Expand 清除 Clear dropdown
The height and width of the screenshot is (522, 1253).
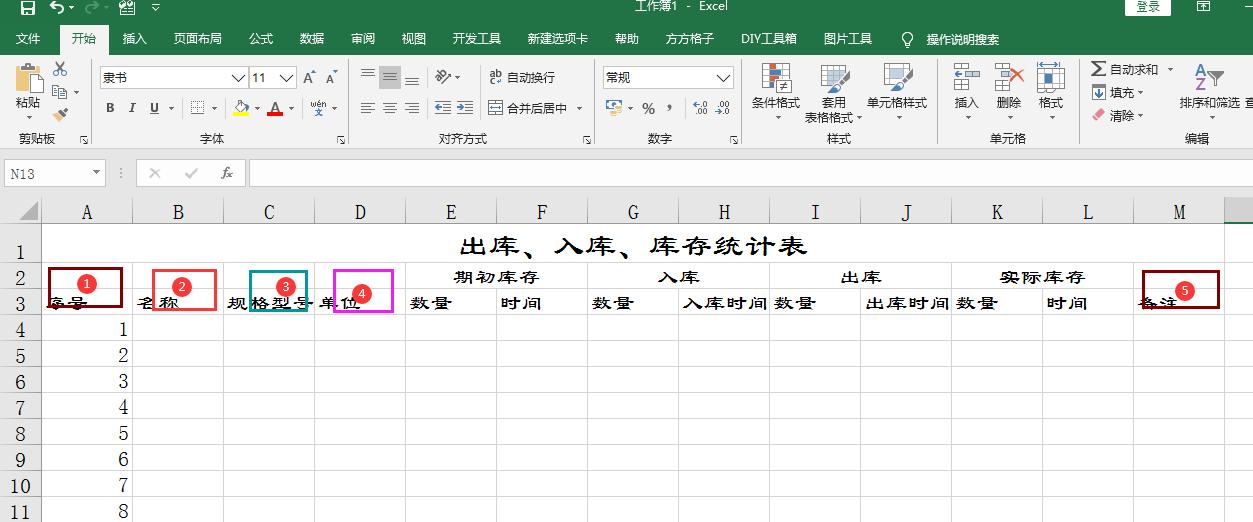point(1139,116)
